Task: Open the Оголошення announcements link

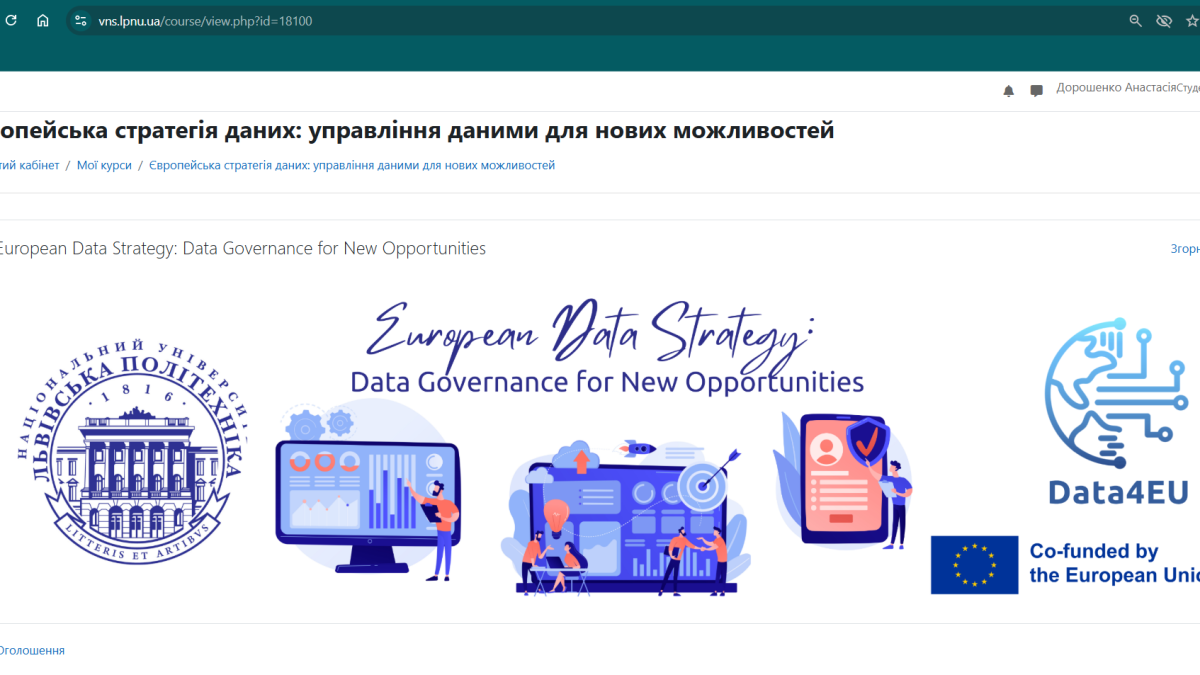Action: (x=32, y=650)
